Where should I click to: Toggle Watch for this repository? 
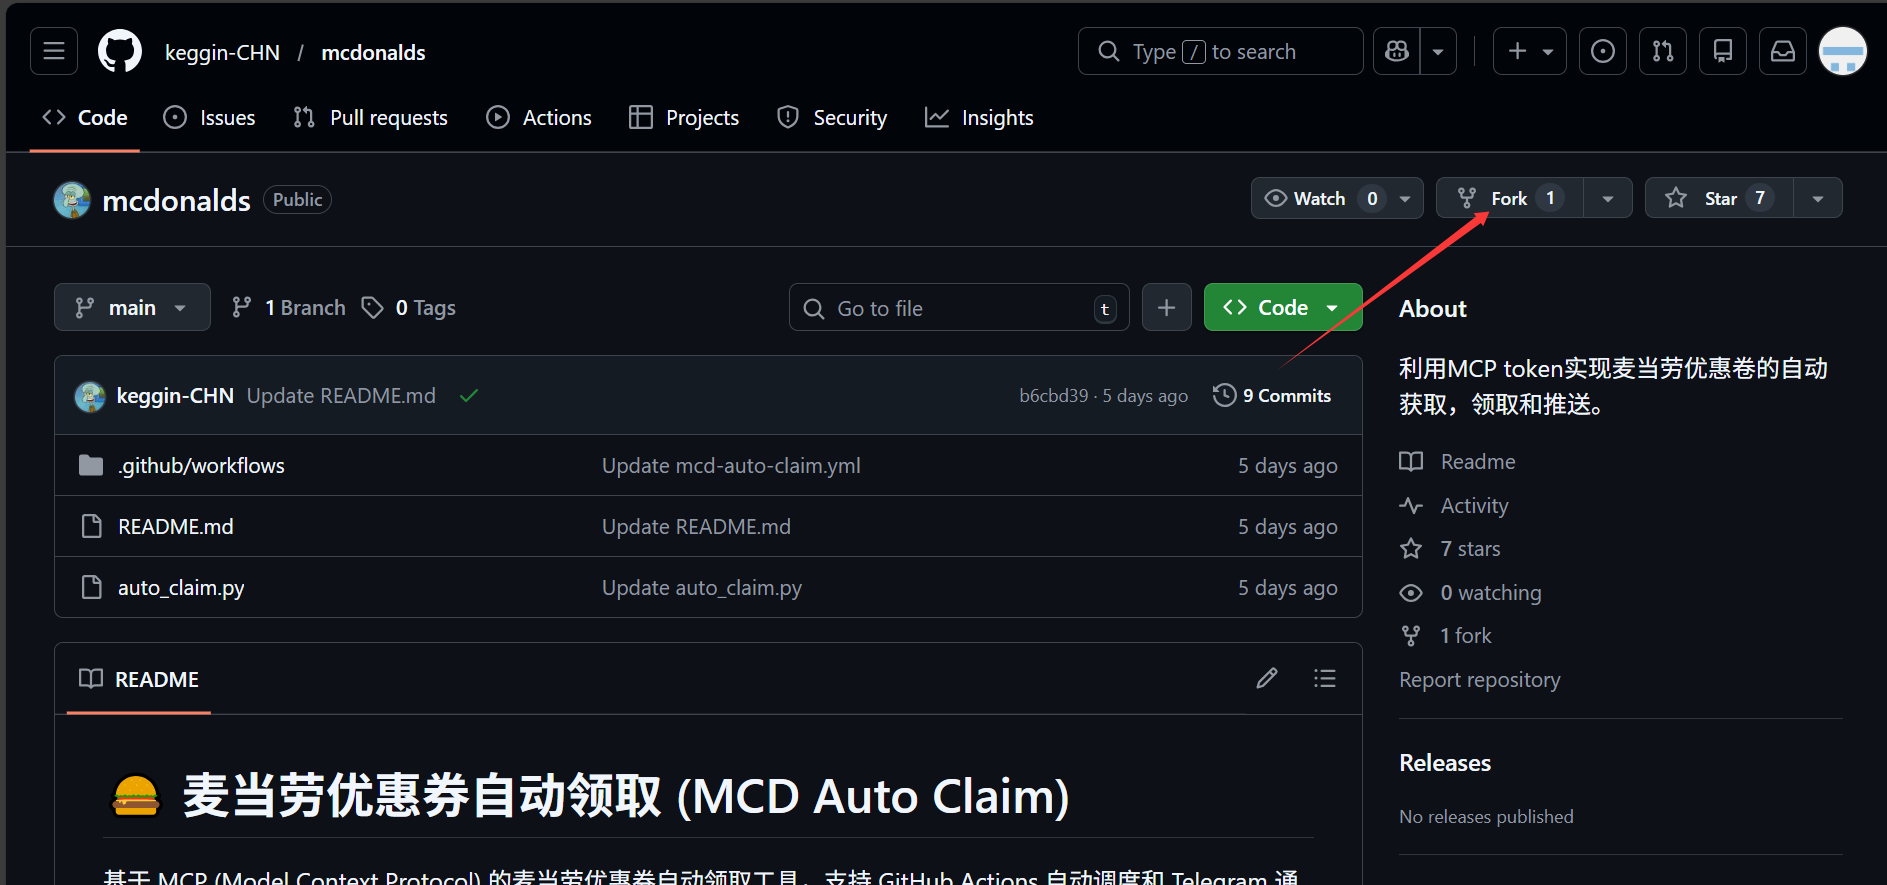(x=1320, y=198)
